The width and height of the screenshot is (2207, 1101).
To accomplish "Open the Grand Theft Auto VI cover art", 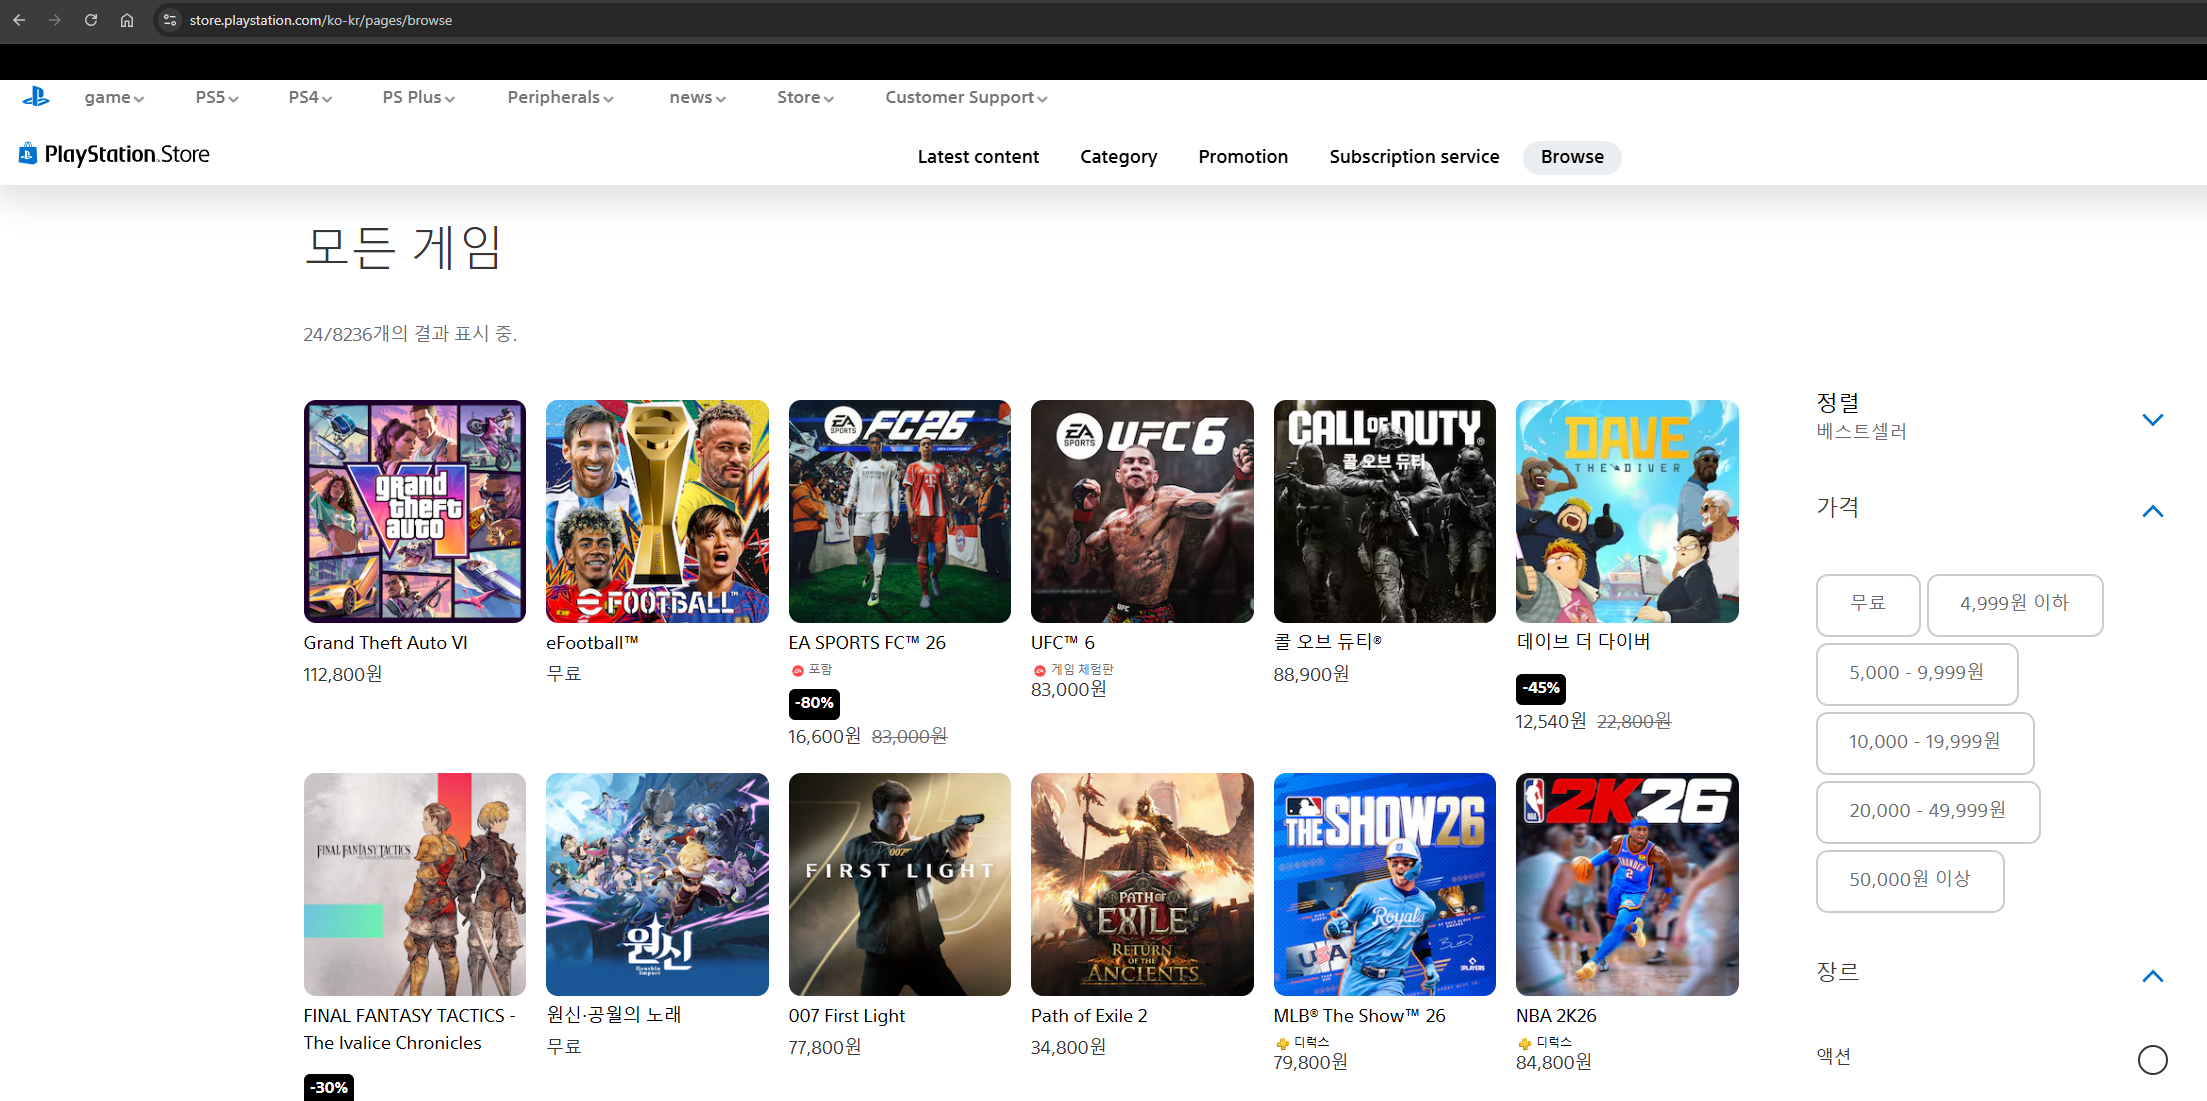I will tap(415, 511).
